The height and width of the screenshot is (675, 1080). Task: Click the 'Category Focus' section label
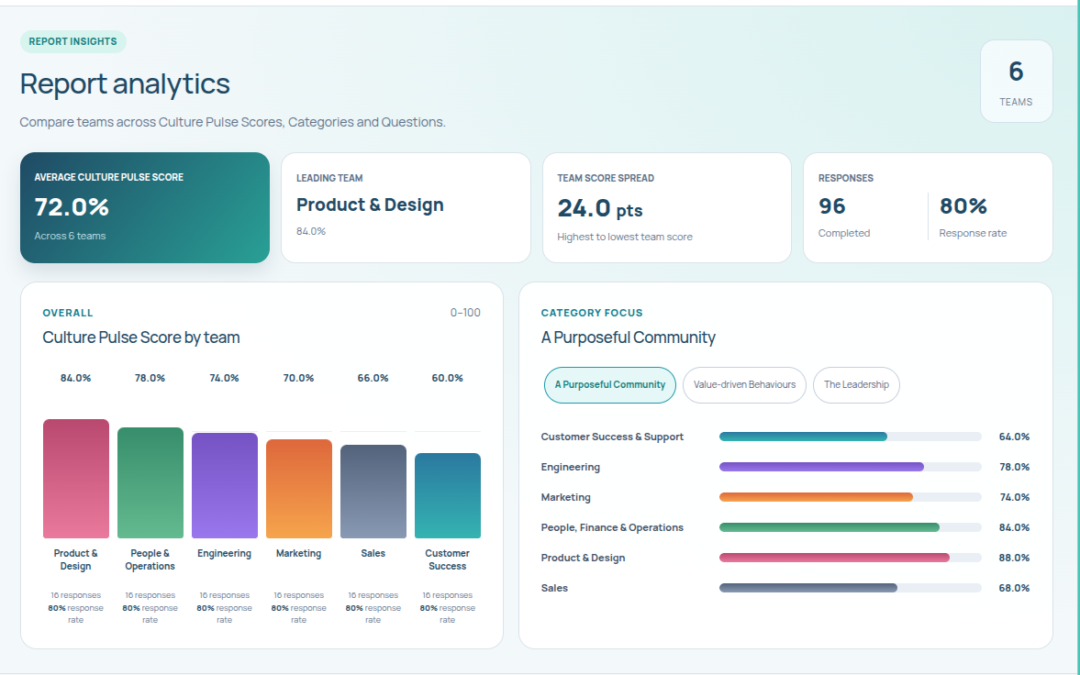[592, 313]
